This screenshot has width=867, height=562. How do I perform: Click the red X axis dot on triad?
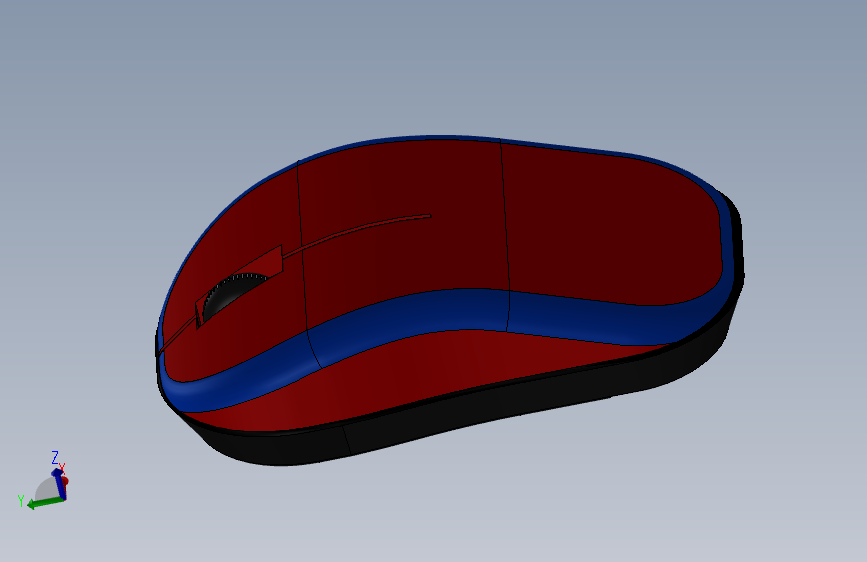65,481
